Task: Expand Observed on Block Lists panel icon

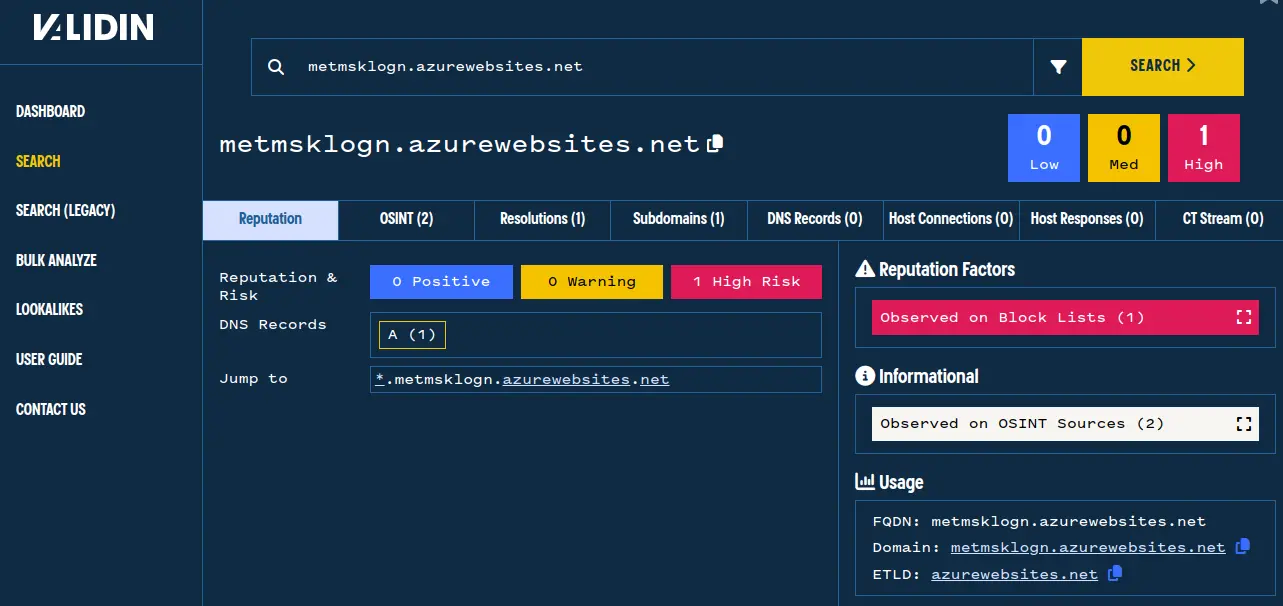Action: point(1244,317)
